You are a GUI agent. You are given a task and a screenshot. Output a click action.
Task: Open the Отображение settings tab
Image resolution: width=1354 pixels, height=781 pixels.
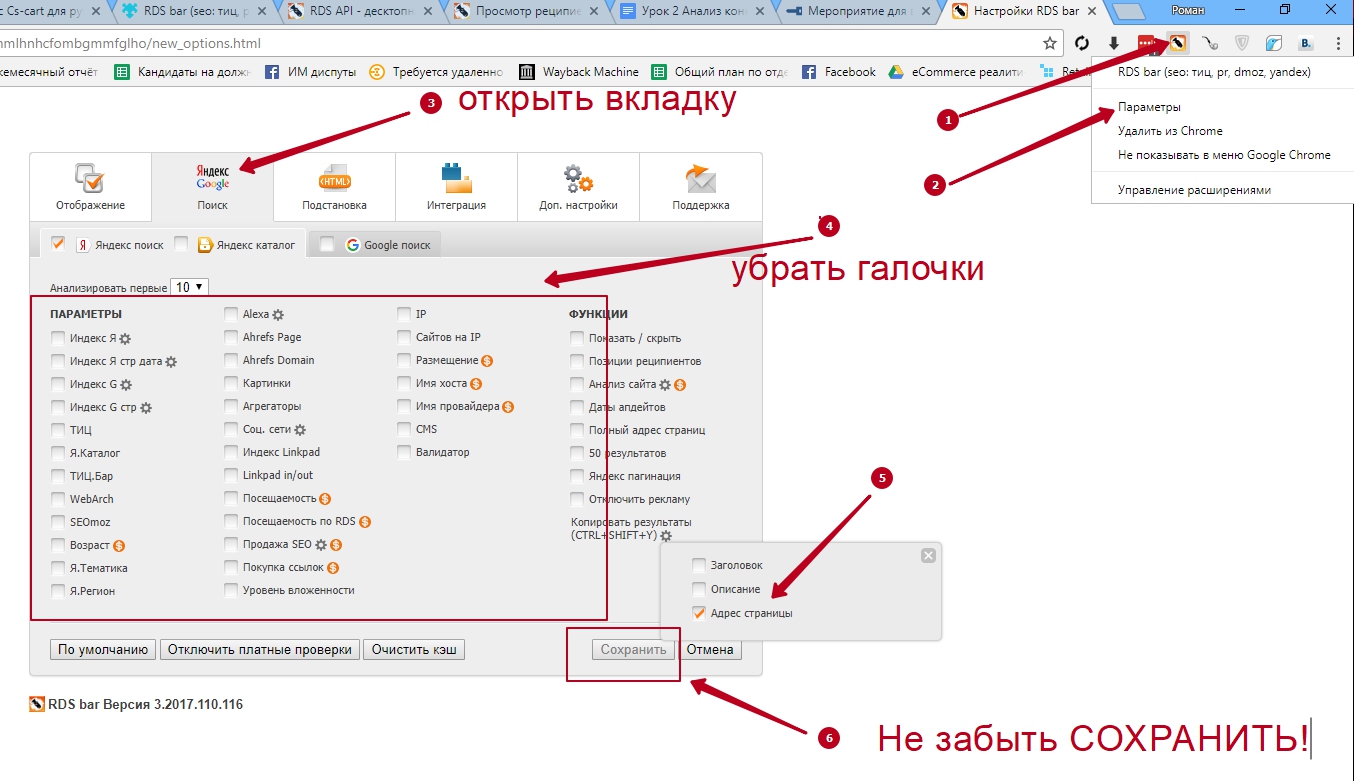coord(90,187)
